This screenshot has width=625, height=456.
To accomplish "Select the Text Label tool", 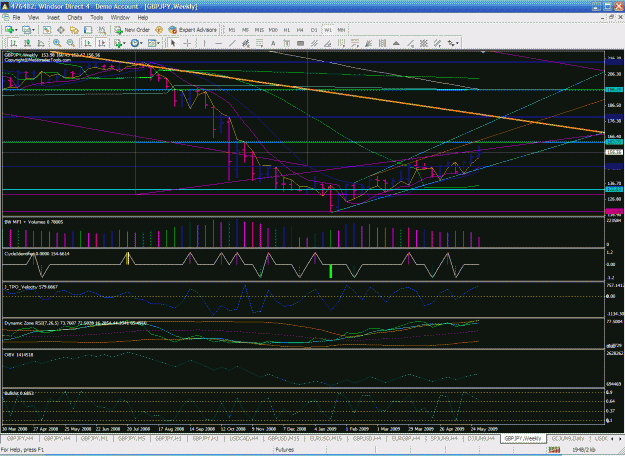I will tap(287, 43).
